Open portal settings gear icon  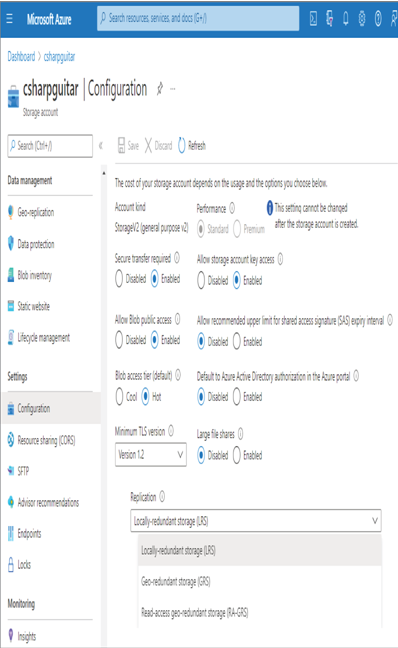coord(362,19)
